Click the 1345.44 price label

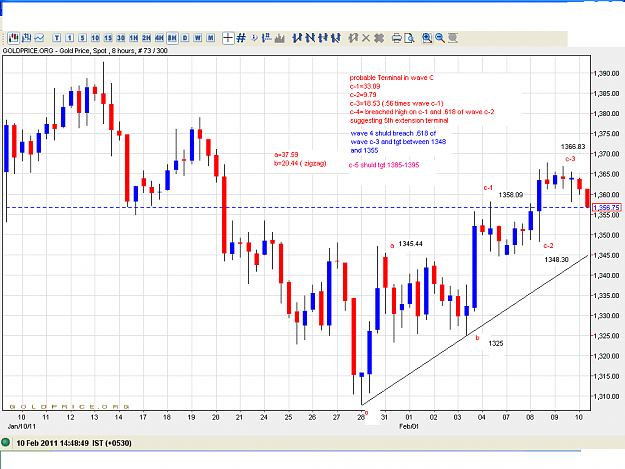tap(411, 244)
